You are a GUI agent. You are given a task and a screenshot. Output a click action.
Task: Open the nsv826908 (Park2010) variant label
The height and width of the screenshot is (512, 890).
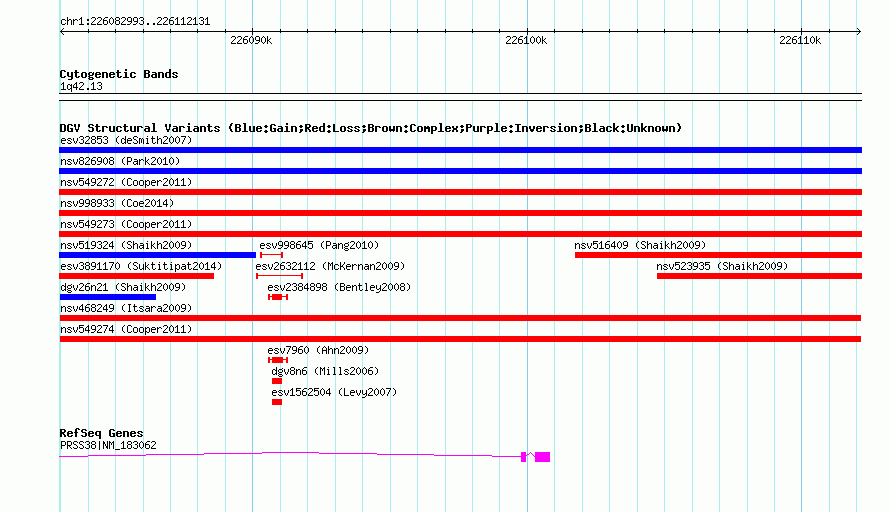tap(120, 161)
